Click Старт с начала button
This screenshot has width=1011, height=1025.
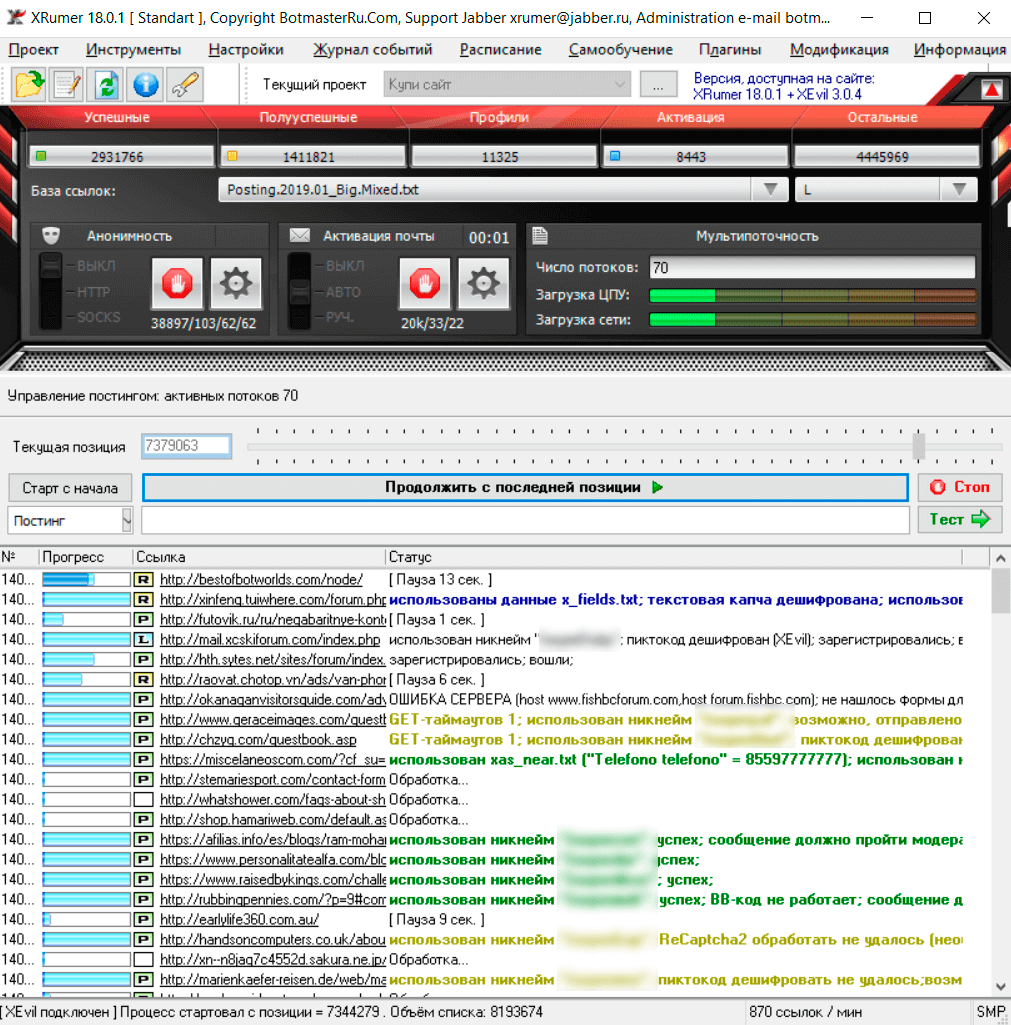point(70,488)
